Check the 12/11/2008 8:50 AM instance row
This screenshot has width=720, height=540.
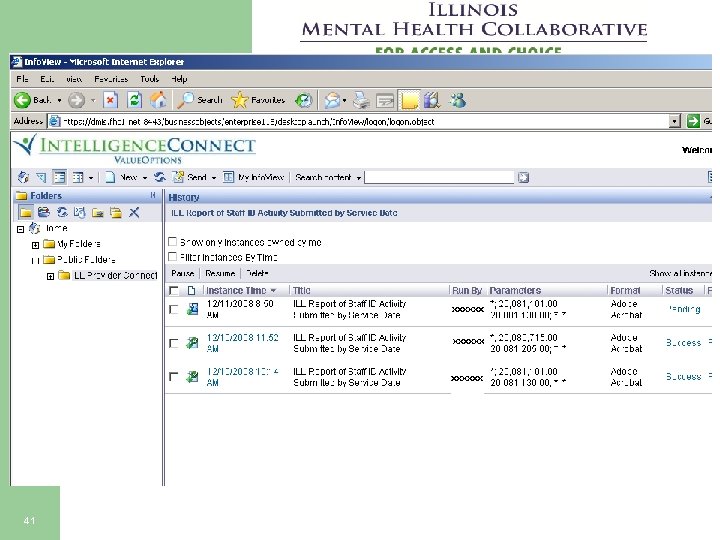coord(174,309)
